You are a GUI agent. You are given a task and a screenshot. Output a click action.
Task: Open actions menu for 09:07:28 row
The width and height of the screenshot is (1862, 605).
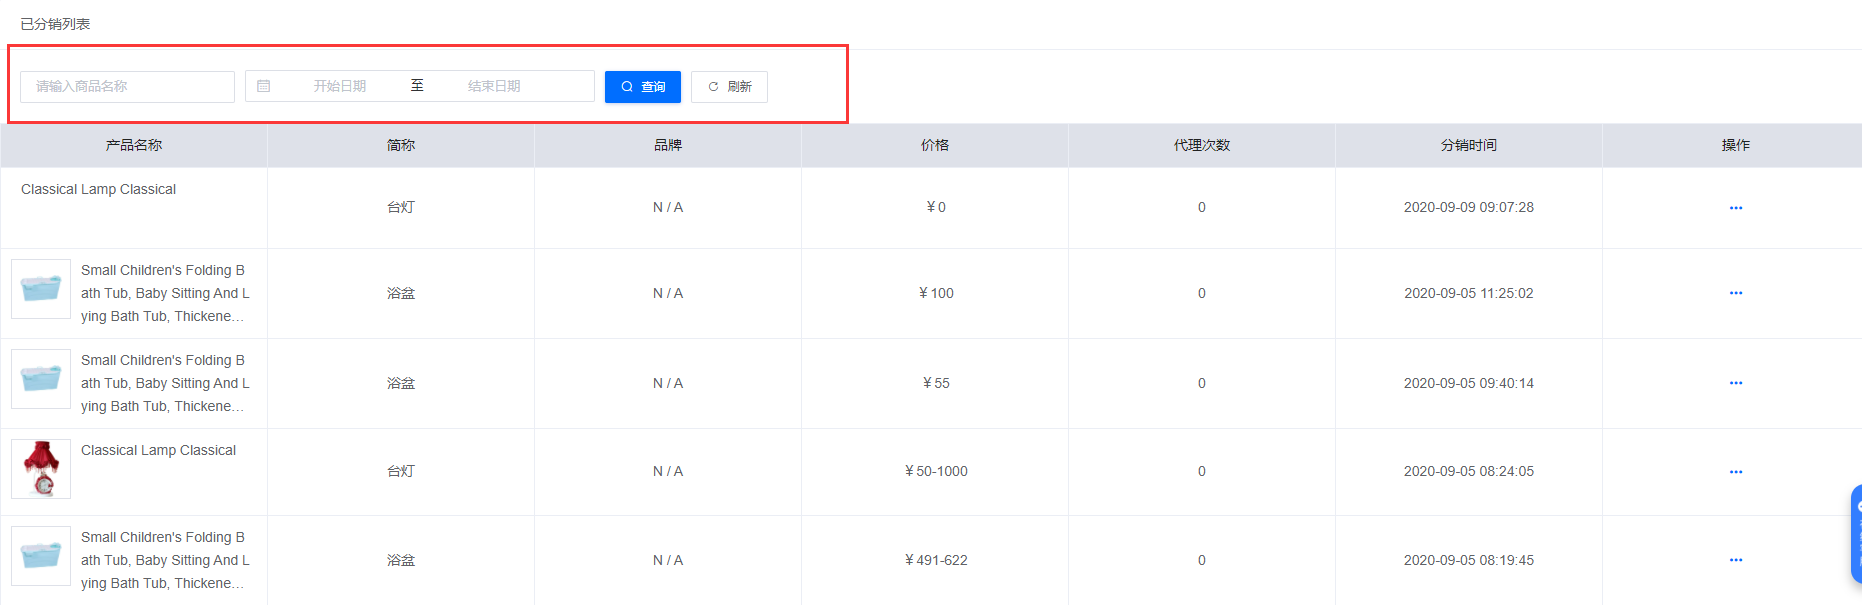[1735, 208]
